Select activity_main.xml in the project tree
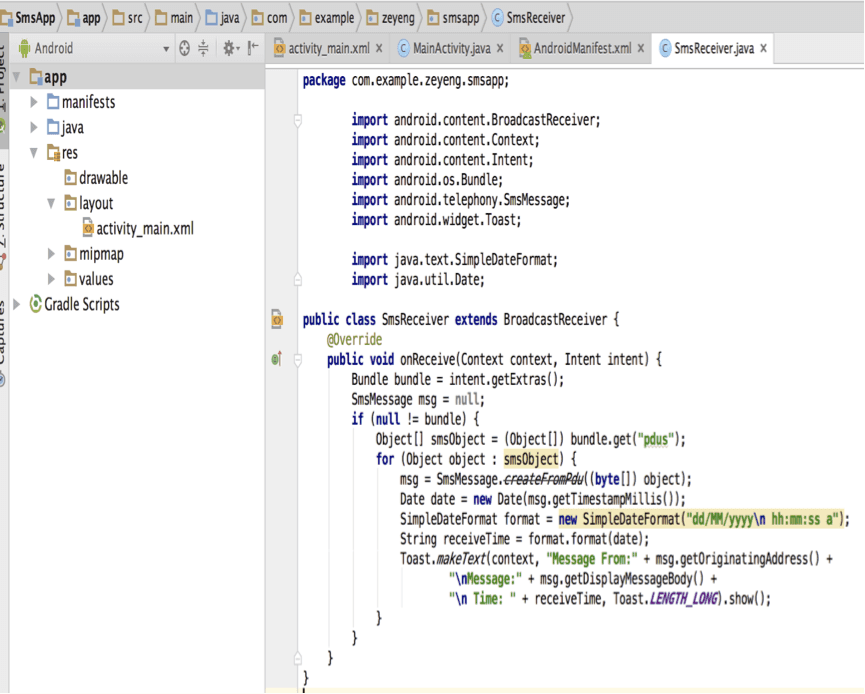Image resolution: width=865 pixels, height=694 pixels. (x=144, y=229)
